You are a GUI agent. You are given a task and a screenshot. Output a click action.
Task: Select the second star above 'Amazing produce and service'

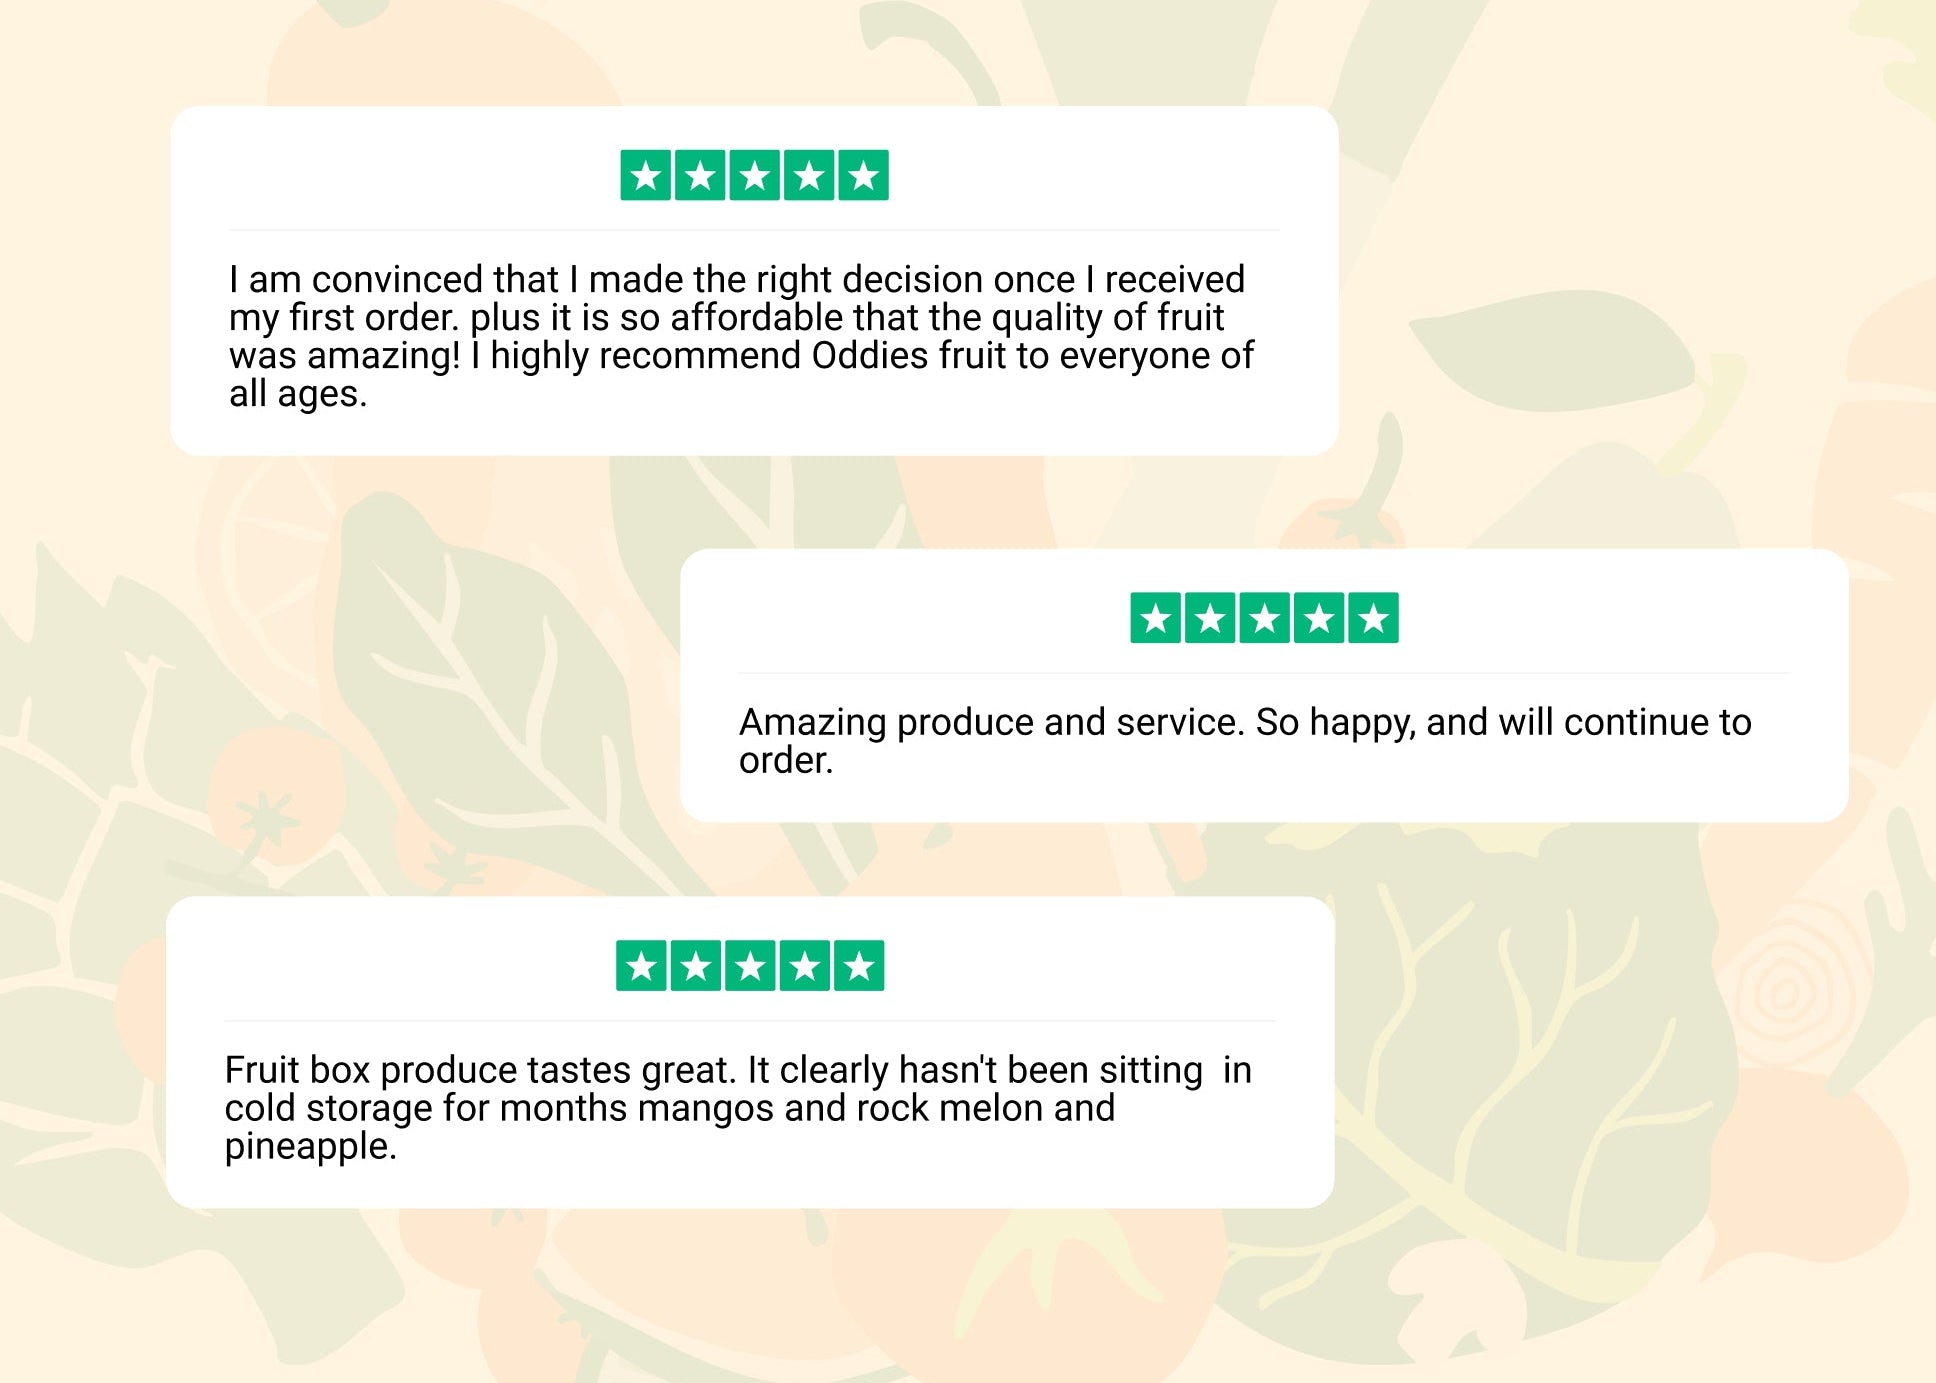click(x=1210, y=618)
